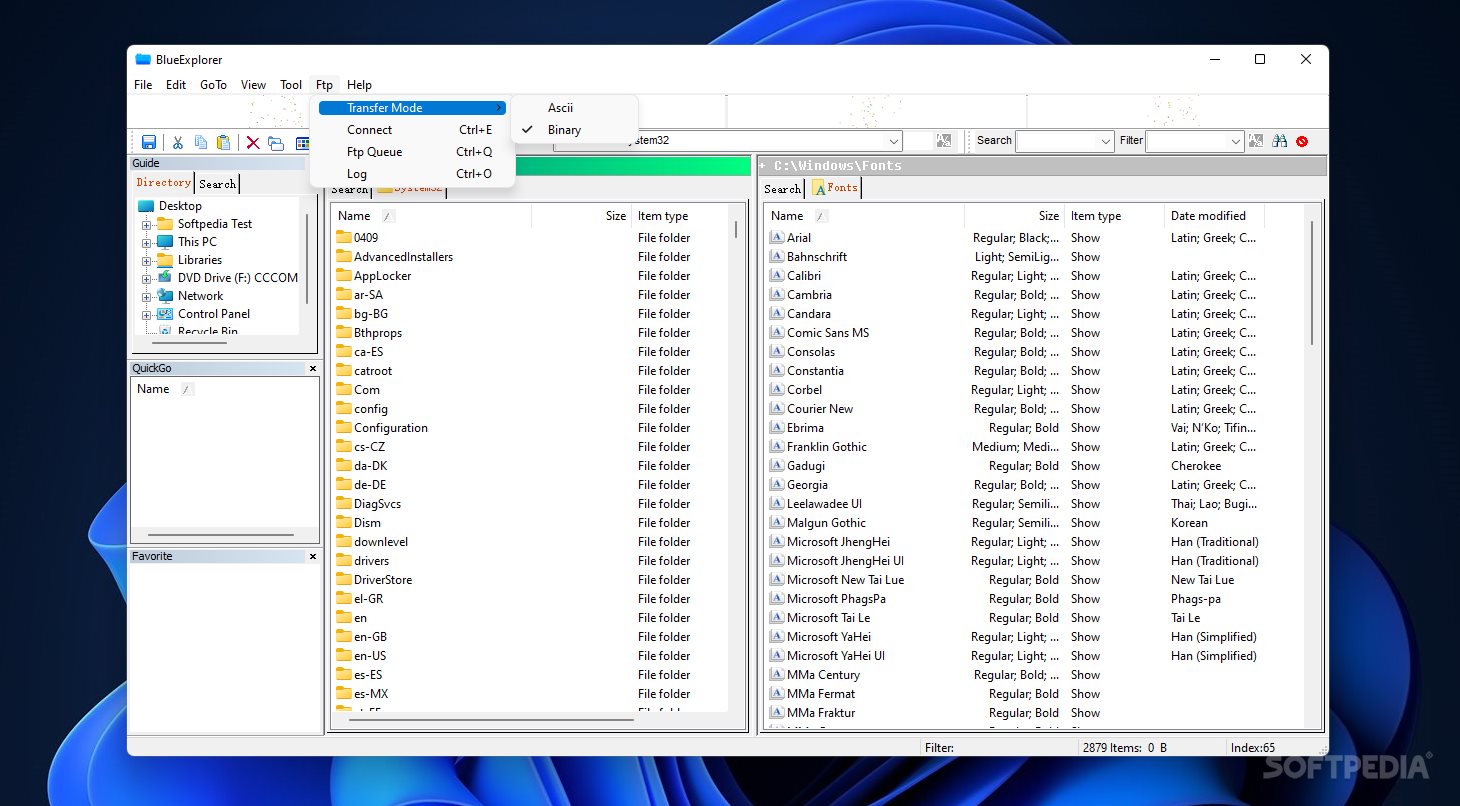Switch to Search tab in Guide panel
The image size is (1460, 806).
point(217,184)
